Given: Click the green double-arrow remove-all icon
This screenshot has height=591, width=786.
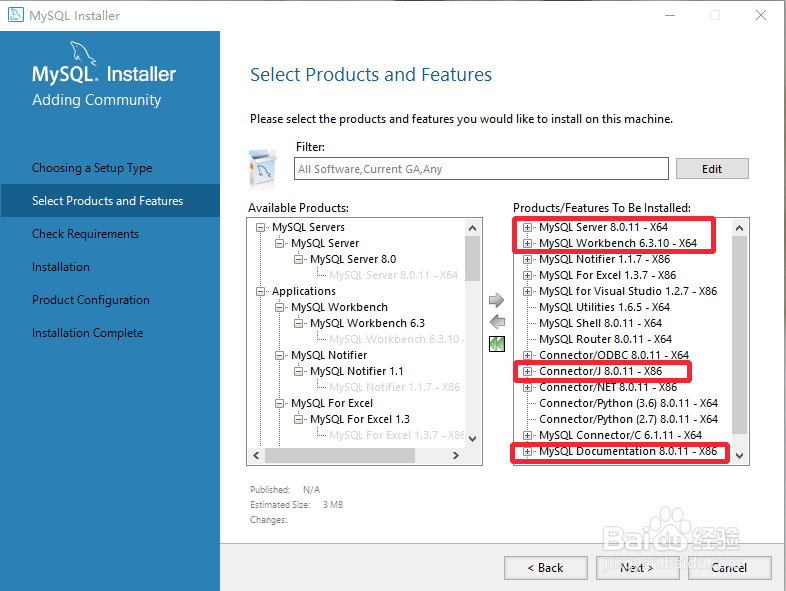Looking at the screenshot, I should click(x=497, y=344).
